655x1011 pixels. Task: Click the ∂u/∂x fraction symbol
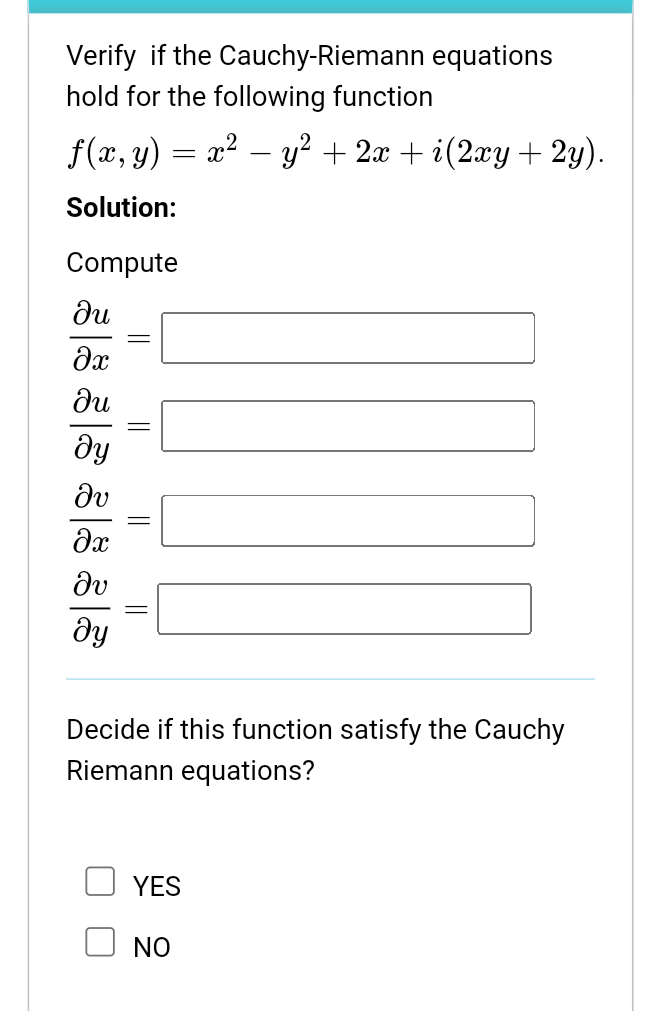point(88,337)
